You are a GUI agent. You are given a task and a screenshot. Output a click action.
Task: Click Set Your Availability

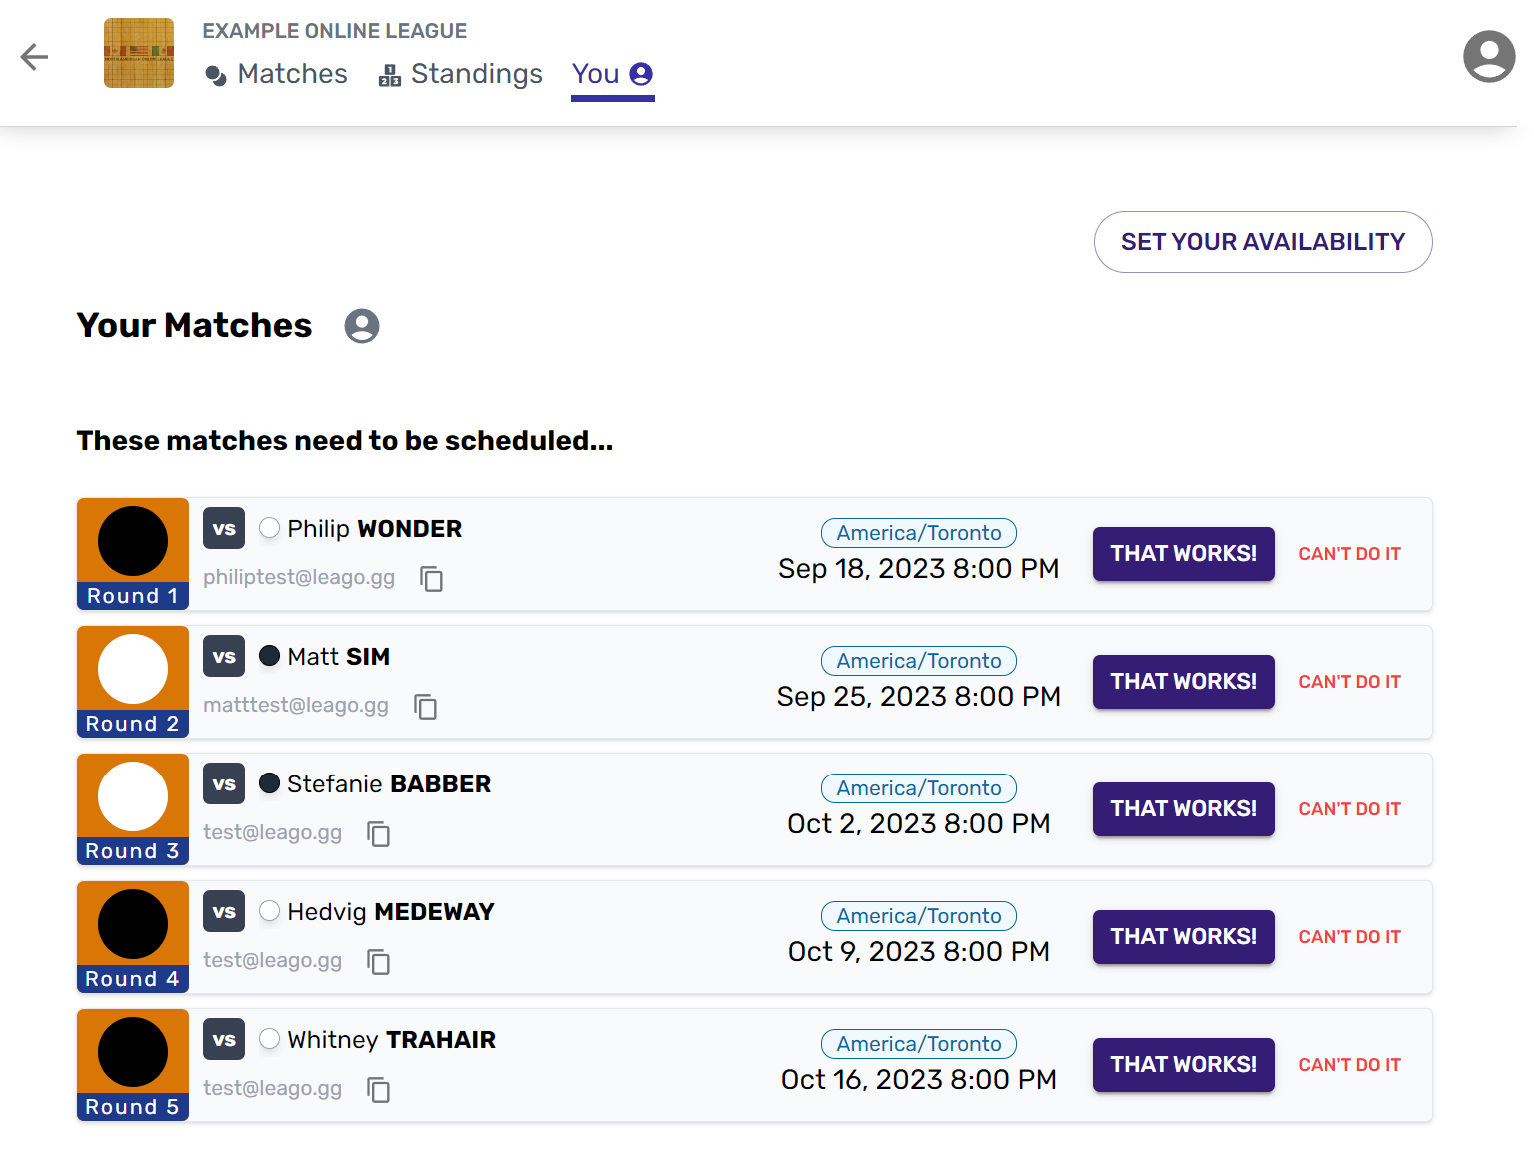click(x=1262, y=242)
